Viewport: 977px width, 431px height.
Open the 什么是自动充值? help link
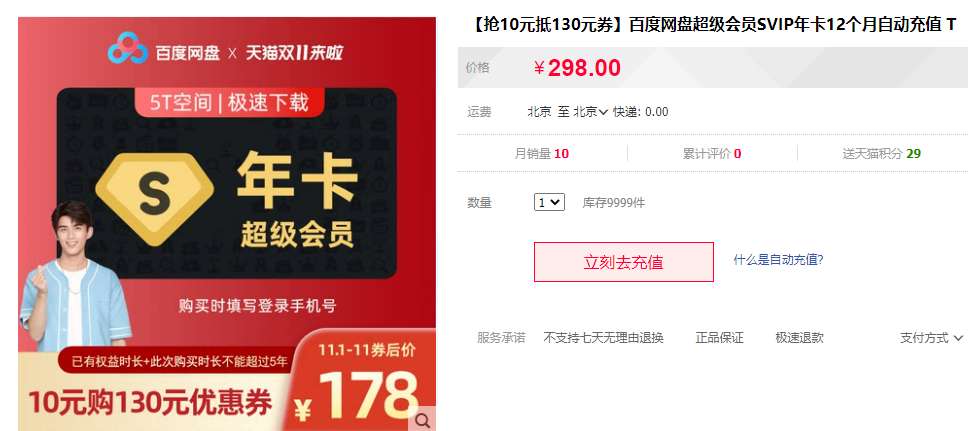click(x=778, y=260)
